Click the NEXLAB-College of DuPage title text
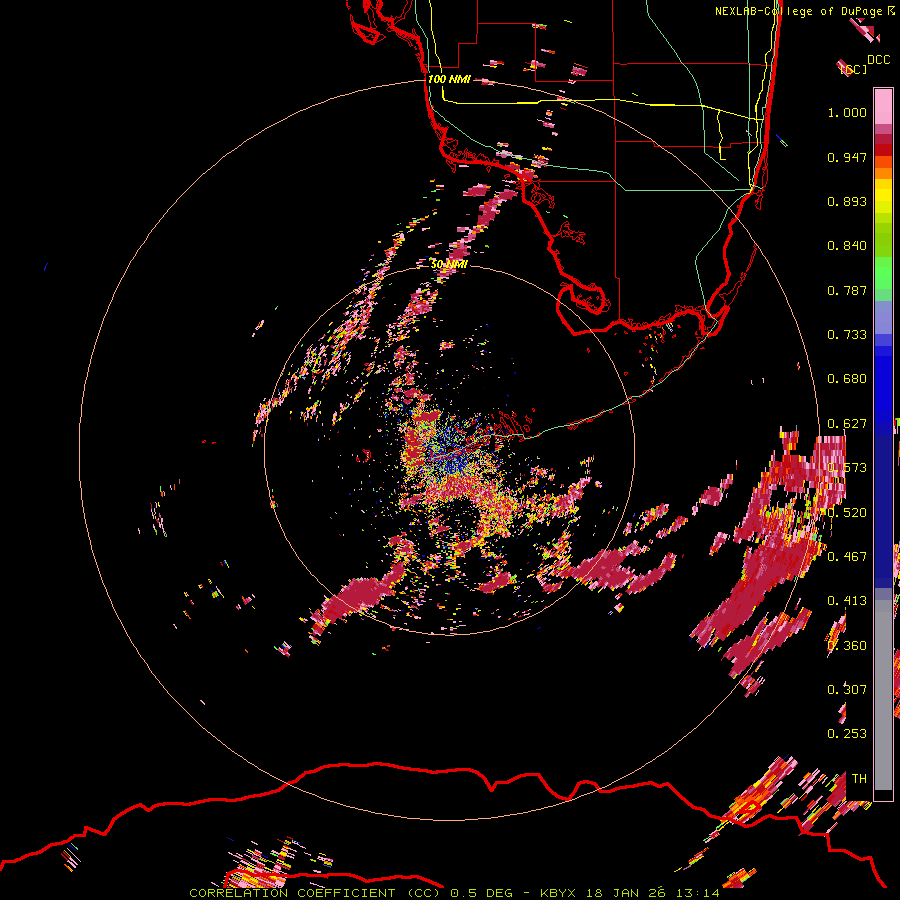This screenshot has height=900, width=900. (x=801, y=11)
